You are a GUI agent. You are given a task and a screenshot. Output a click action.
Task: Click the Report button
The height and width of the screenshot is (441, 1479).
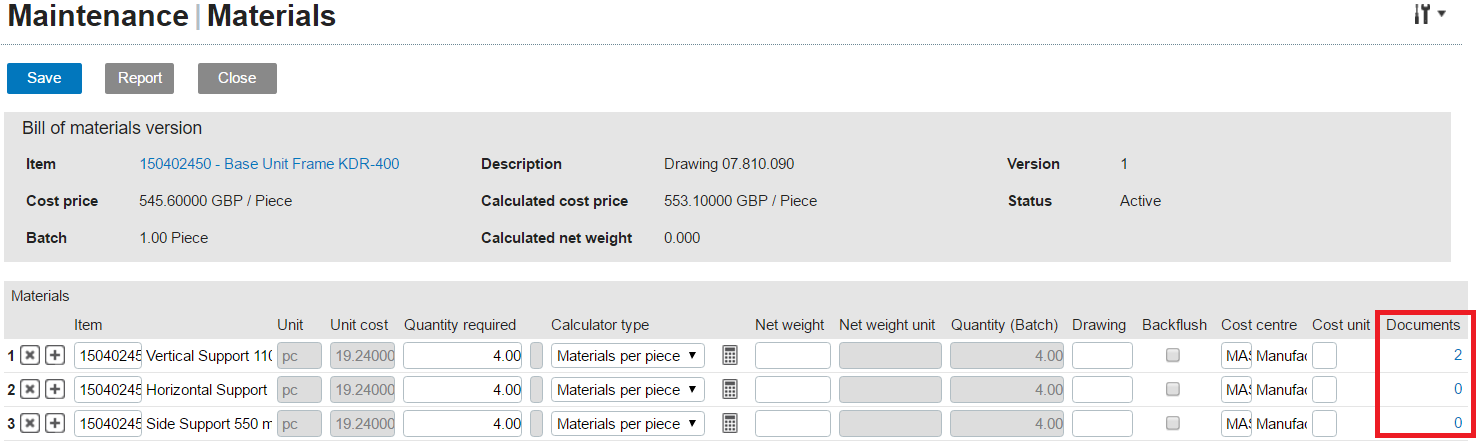tap(140, 78)
